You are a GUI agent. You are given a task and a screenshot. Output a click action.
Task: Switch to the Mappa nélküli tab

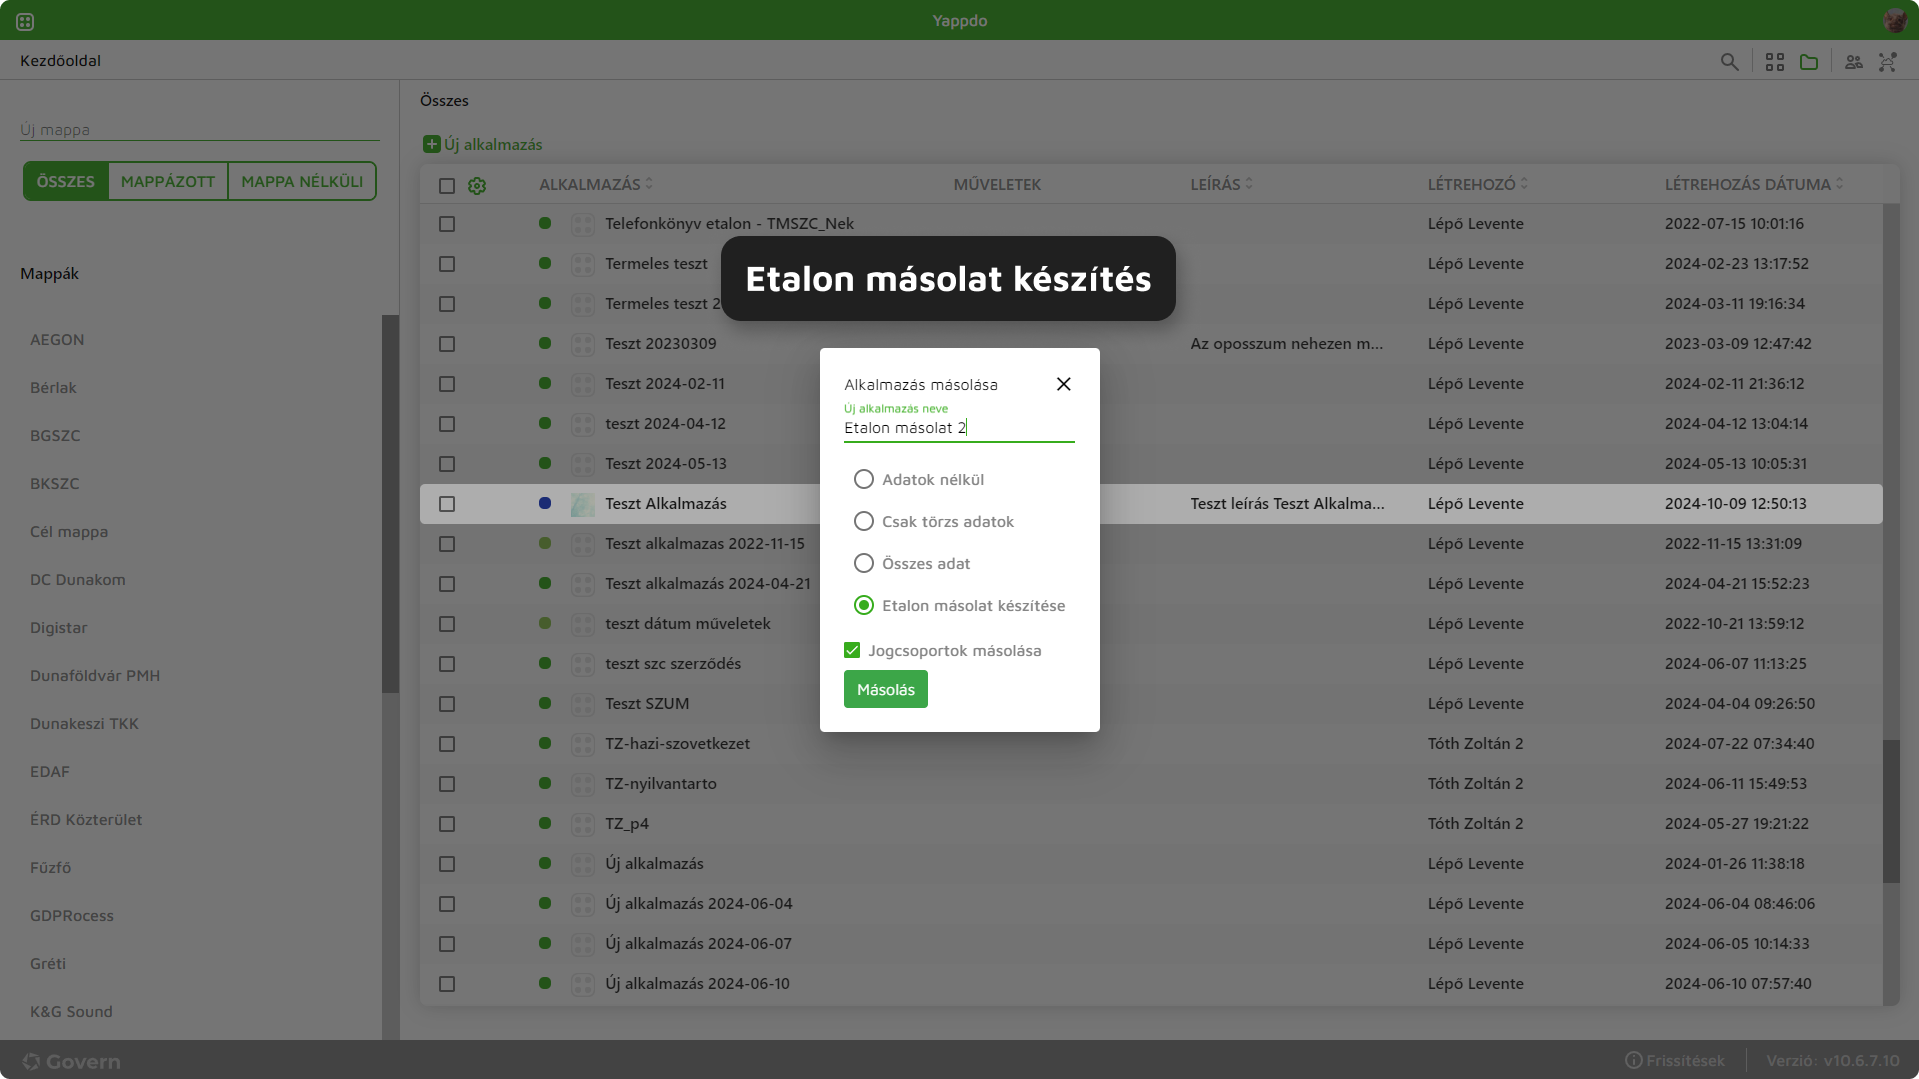tap(302, 181)
